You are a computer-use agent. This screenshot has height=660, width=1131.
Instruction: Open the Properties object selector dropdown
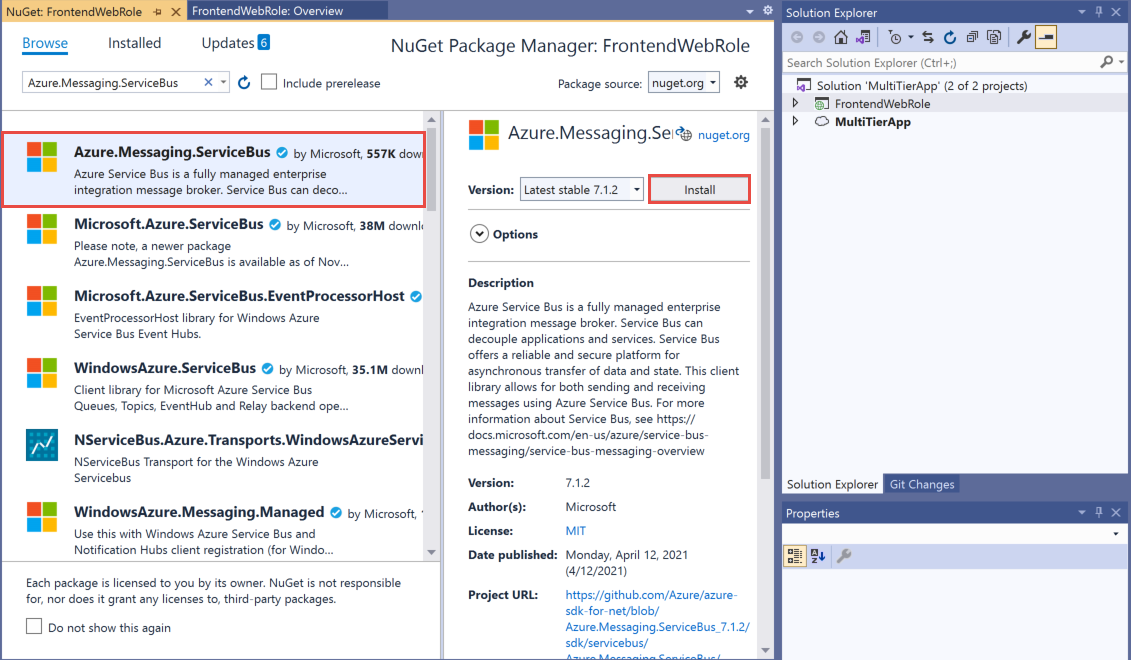[1116, 534]
